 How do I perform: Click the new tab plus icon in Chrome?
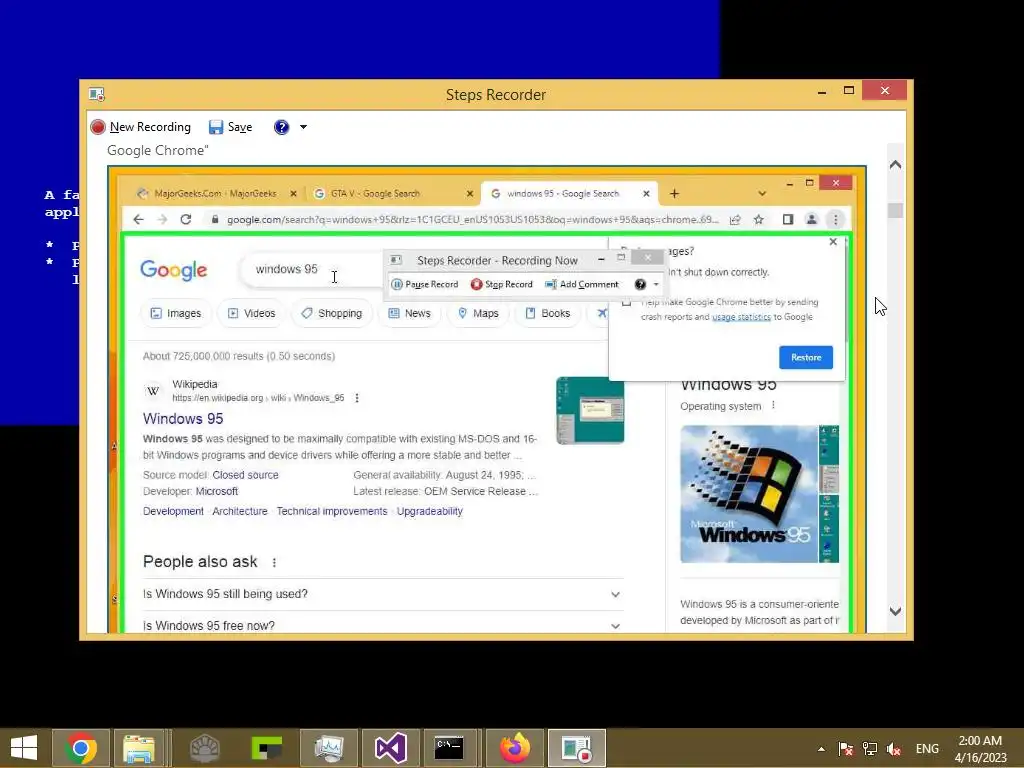click(x=674, y=193)
